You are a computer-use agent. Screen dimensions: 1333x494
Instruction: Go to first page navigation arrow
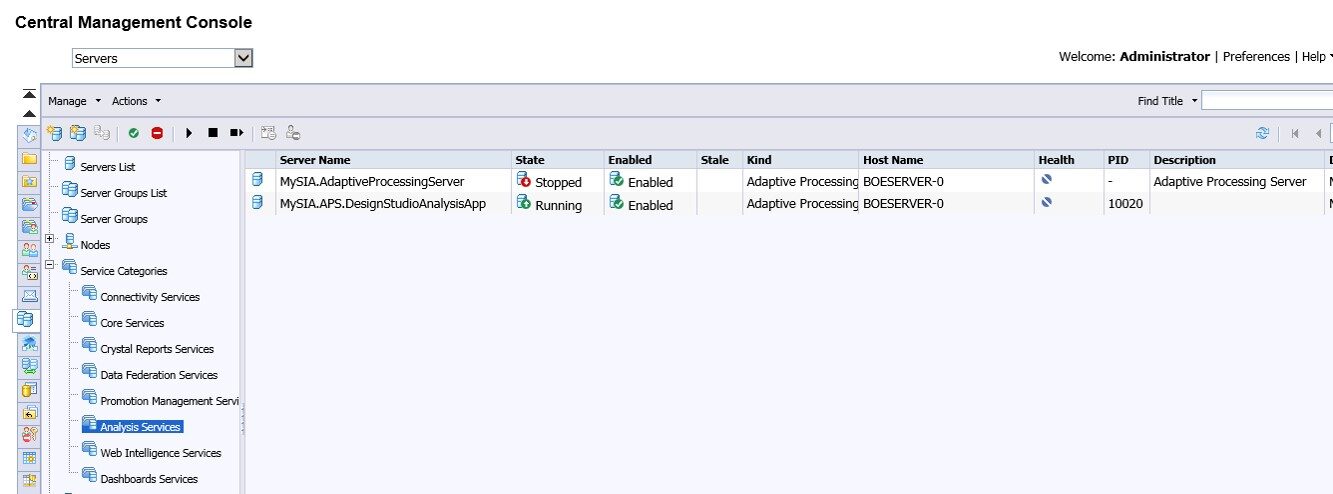pos(1295,133)
